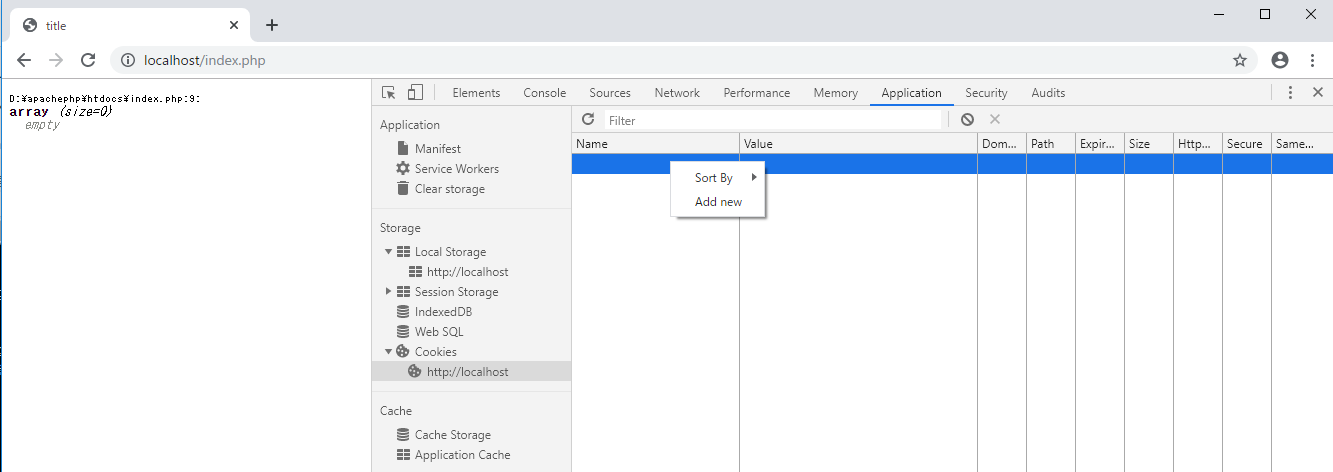Open DevTools customize menu (three dots)
Screen dimensions: 1333x472
pos(1290,93)
